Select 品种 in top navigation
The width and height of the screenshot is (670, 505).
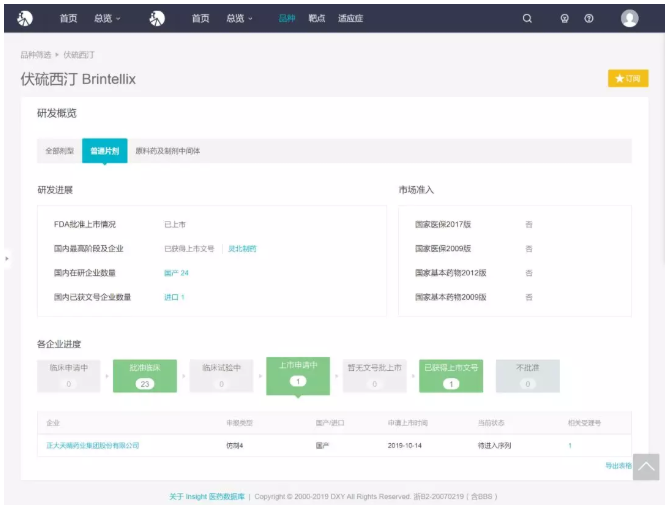287,18
